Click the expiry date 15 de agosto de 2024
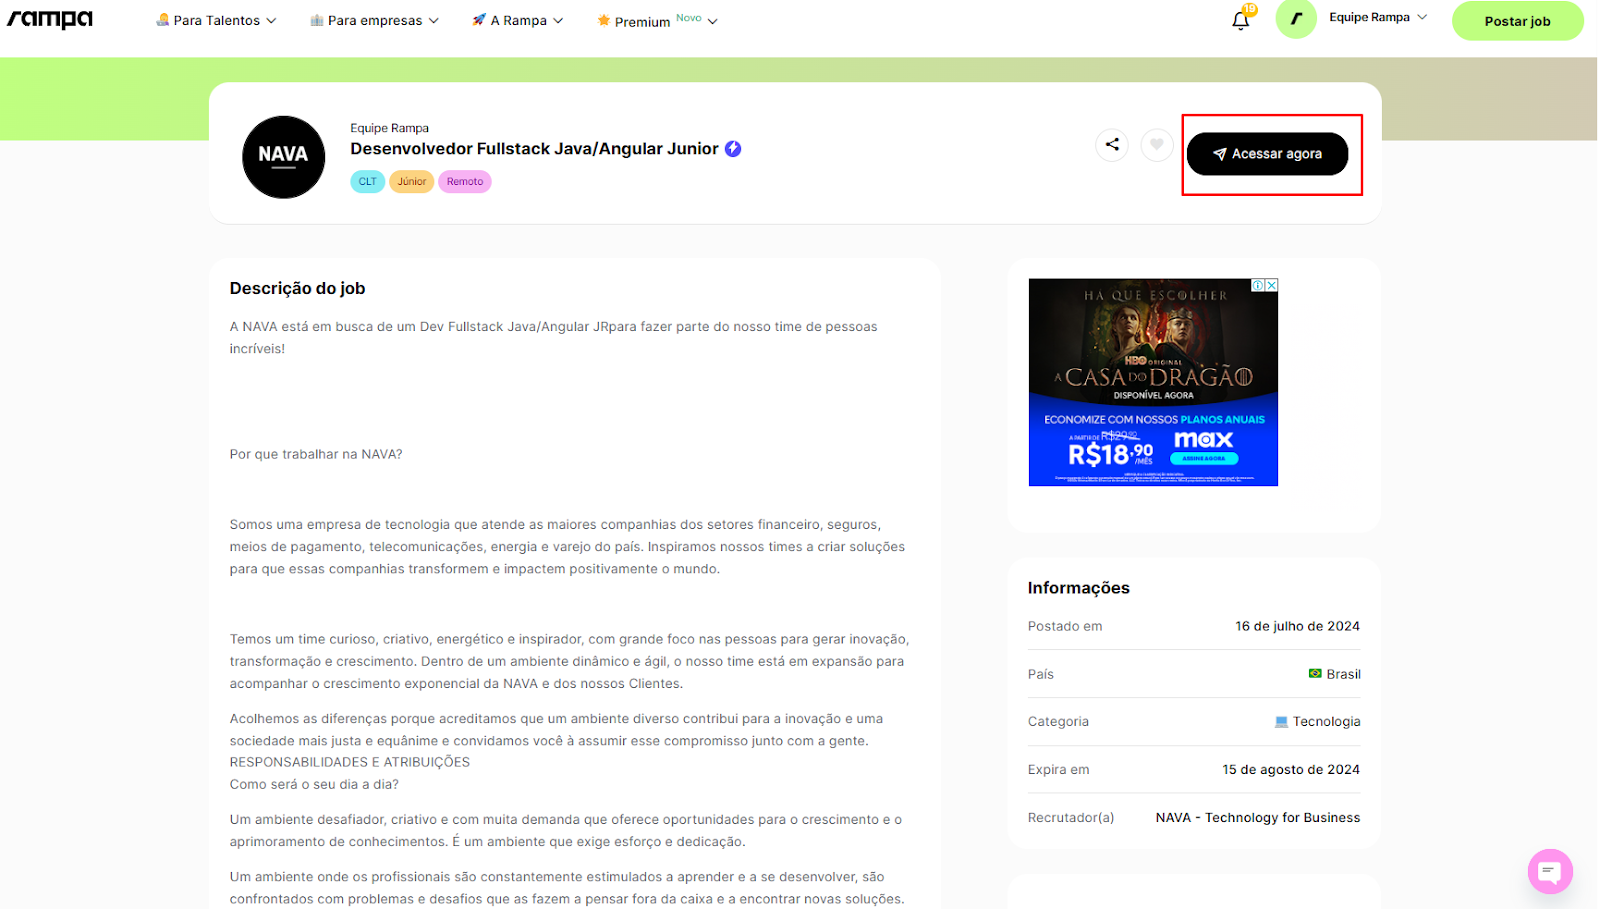Image resolution: width=1600 pixels, height=909 pixels. [1290, 770]
